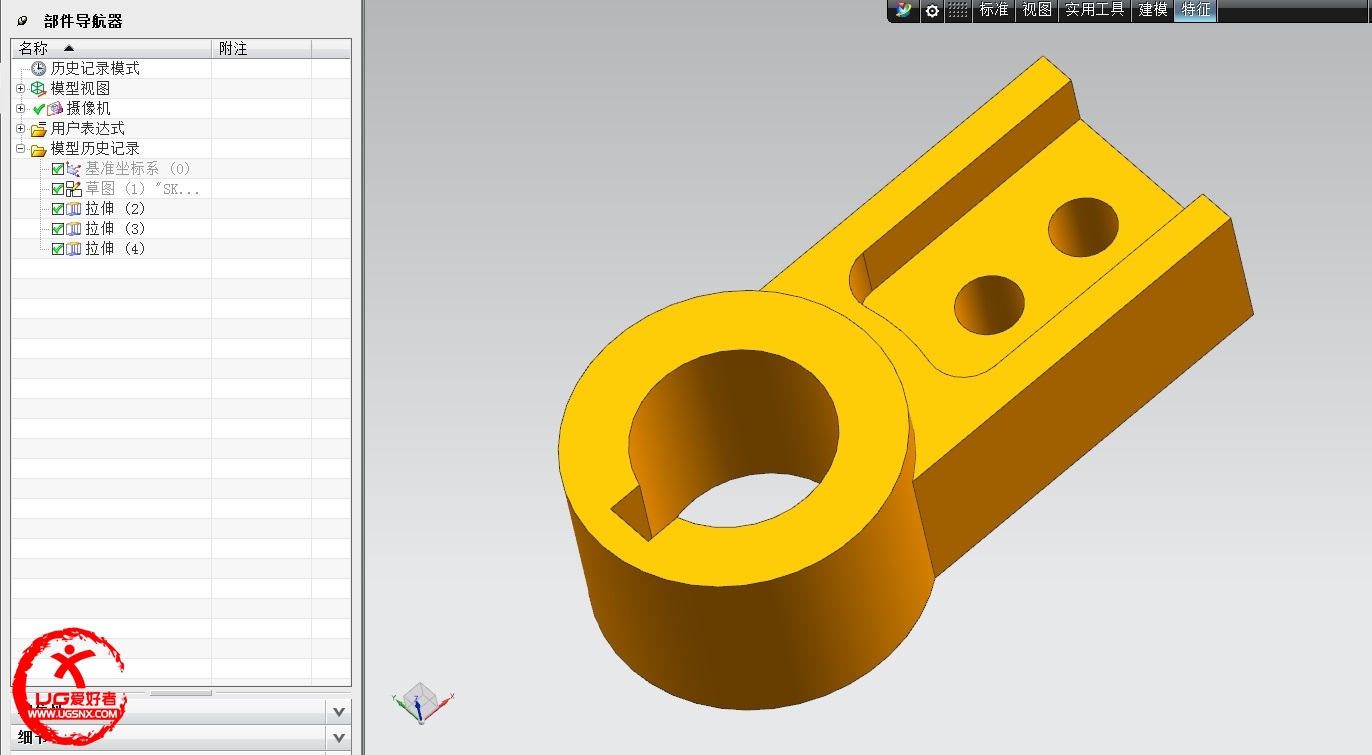Click the green checkmark next to 摄像机
1372x755 pixels.
point(39,108)
